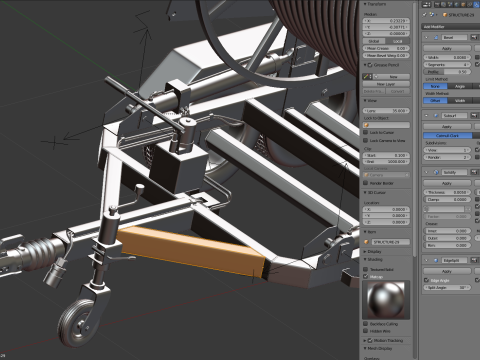The width and height of the screenshot is (480, 360).
Task: Open the Add Modifier dropdown
Action: [x=451, y=27]
